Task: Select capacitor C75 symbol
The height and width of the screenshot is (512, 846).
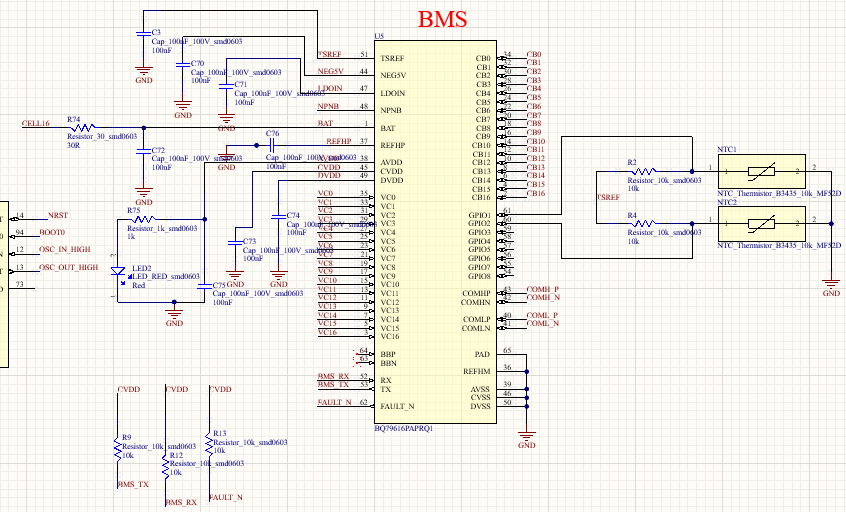Action: (204, 286)
